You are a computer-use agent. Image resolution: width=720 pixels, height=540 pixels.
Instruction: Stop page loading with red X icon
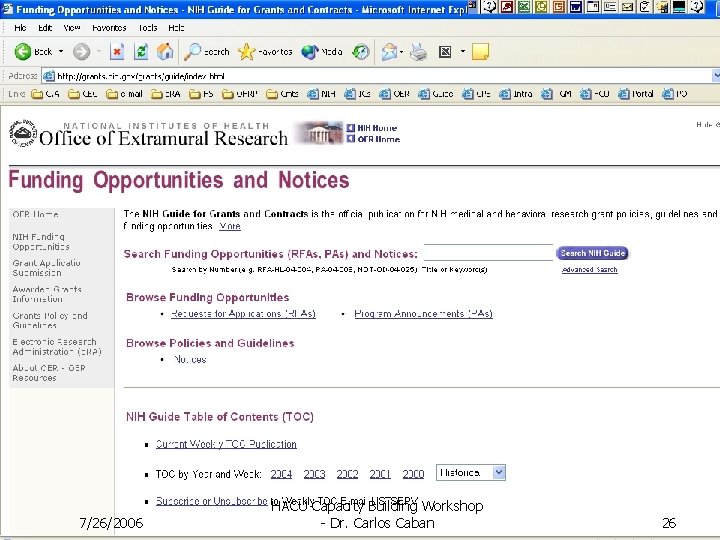117,51
